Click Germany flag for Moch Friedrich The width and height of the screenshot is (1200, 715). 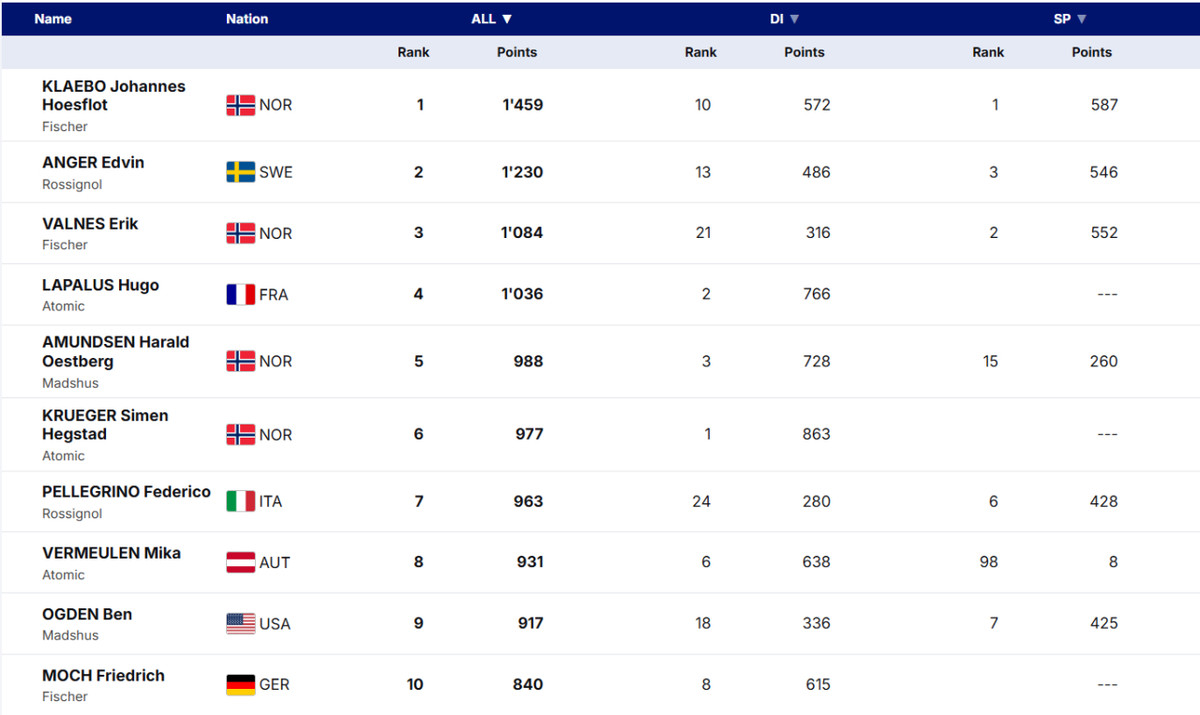tap(240, 685)
